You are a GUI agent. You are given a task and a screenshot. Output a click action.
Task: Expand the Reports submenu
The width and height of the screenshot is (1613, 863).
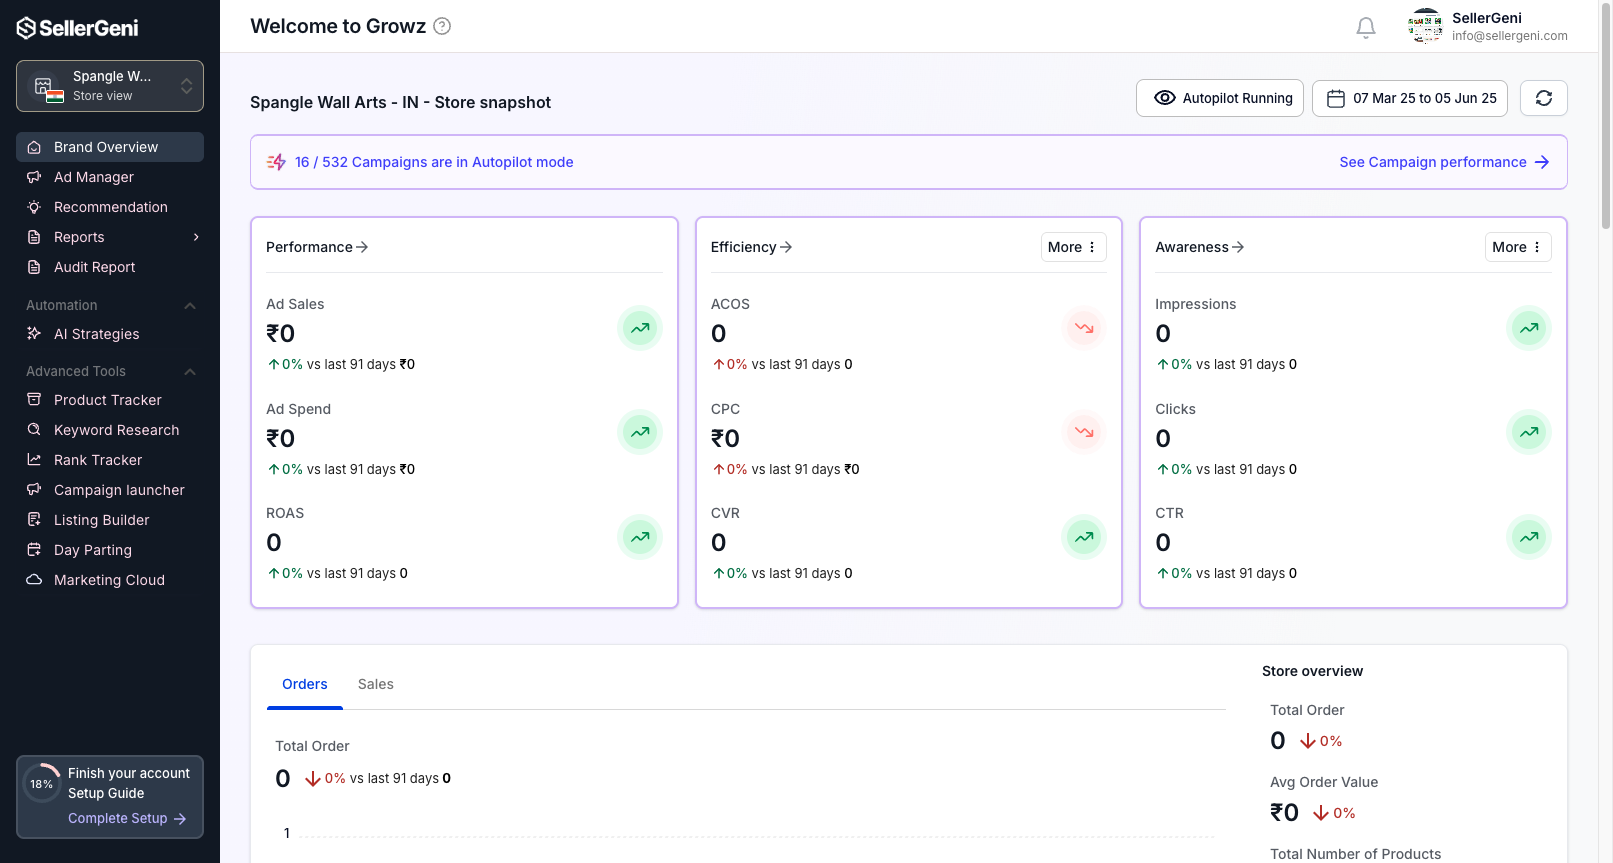pos(196,237)
